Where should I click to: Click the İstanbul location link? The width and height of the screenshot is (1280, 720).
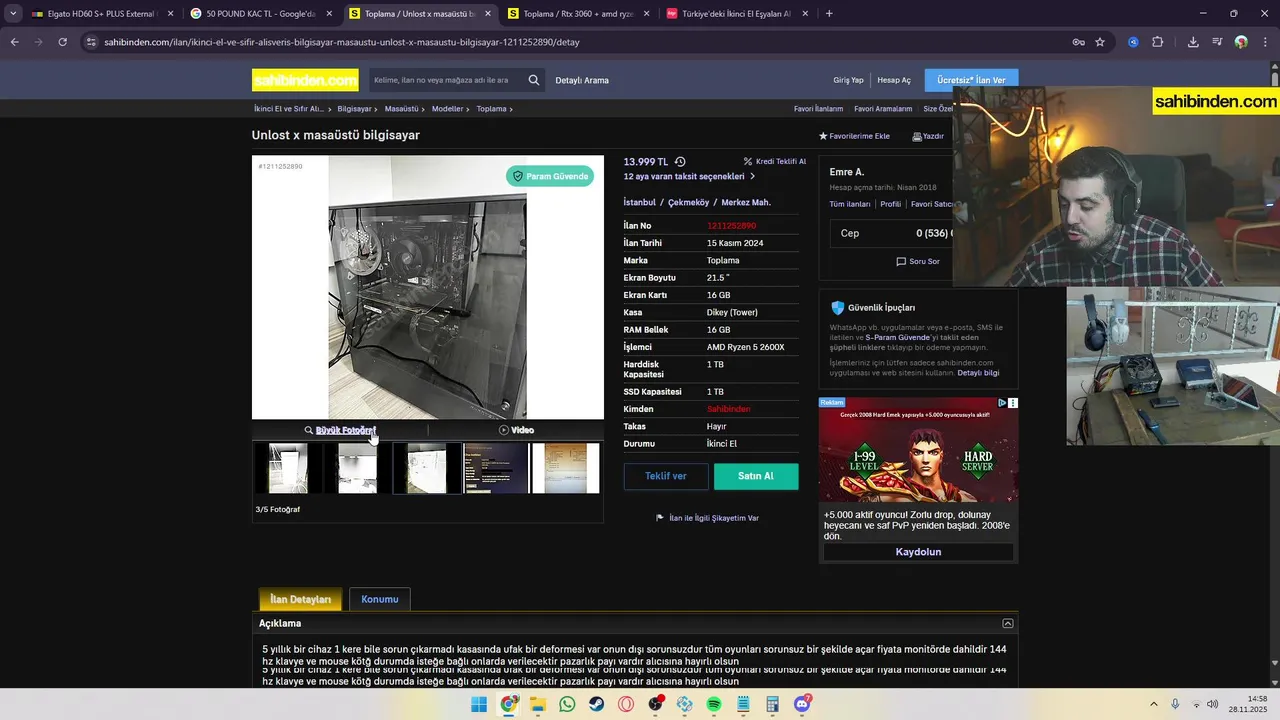click(640, 202)
